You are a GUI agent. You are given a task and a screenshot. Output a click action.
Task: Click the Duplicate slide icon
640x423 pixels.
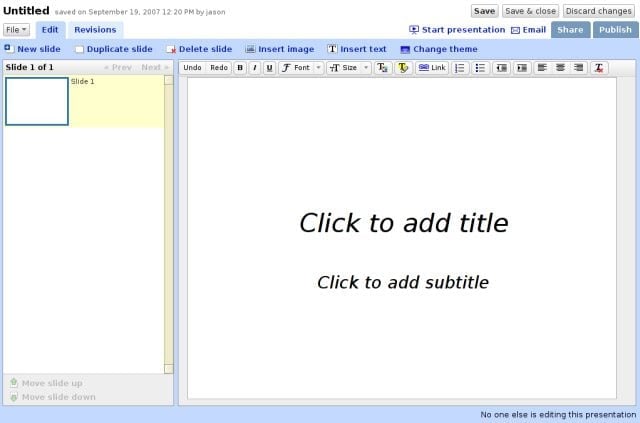pos(79,49)
